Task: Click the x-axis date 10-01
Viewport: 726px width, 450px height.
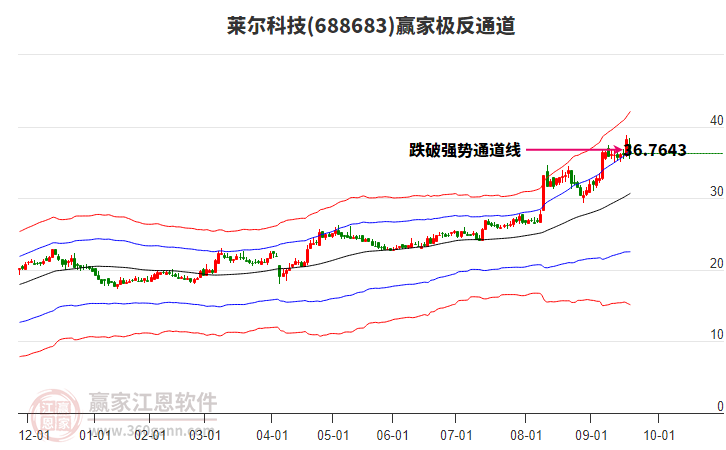Action: coord(659,435)
